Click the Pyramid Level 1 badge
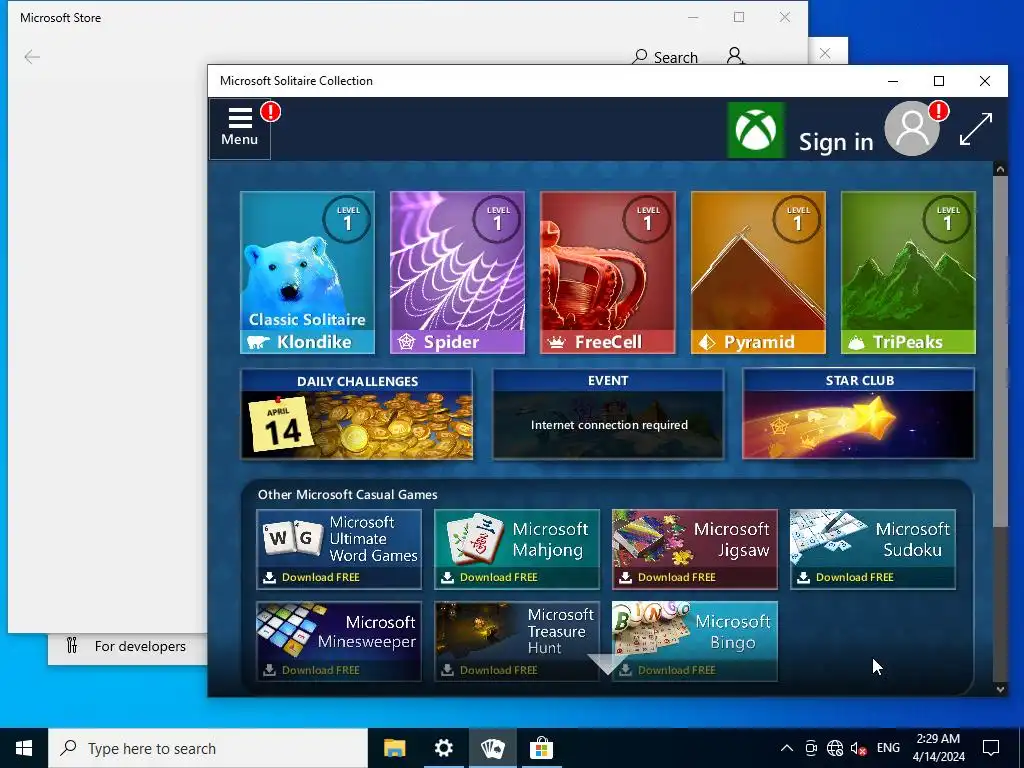1024x768 pixels. [798, 219]
